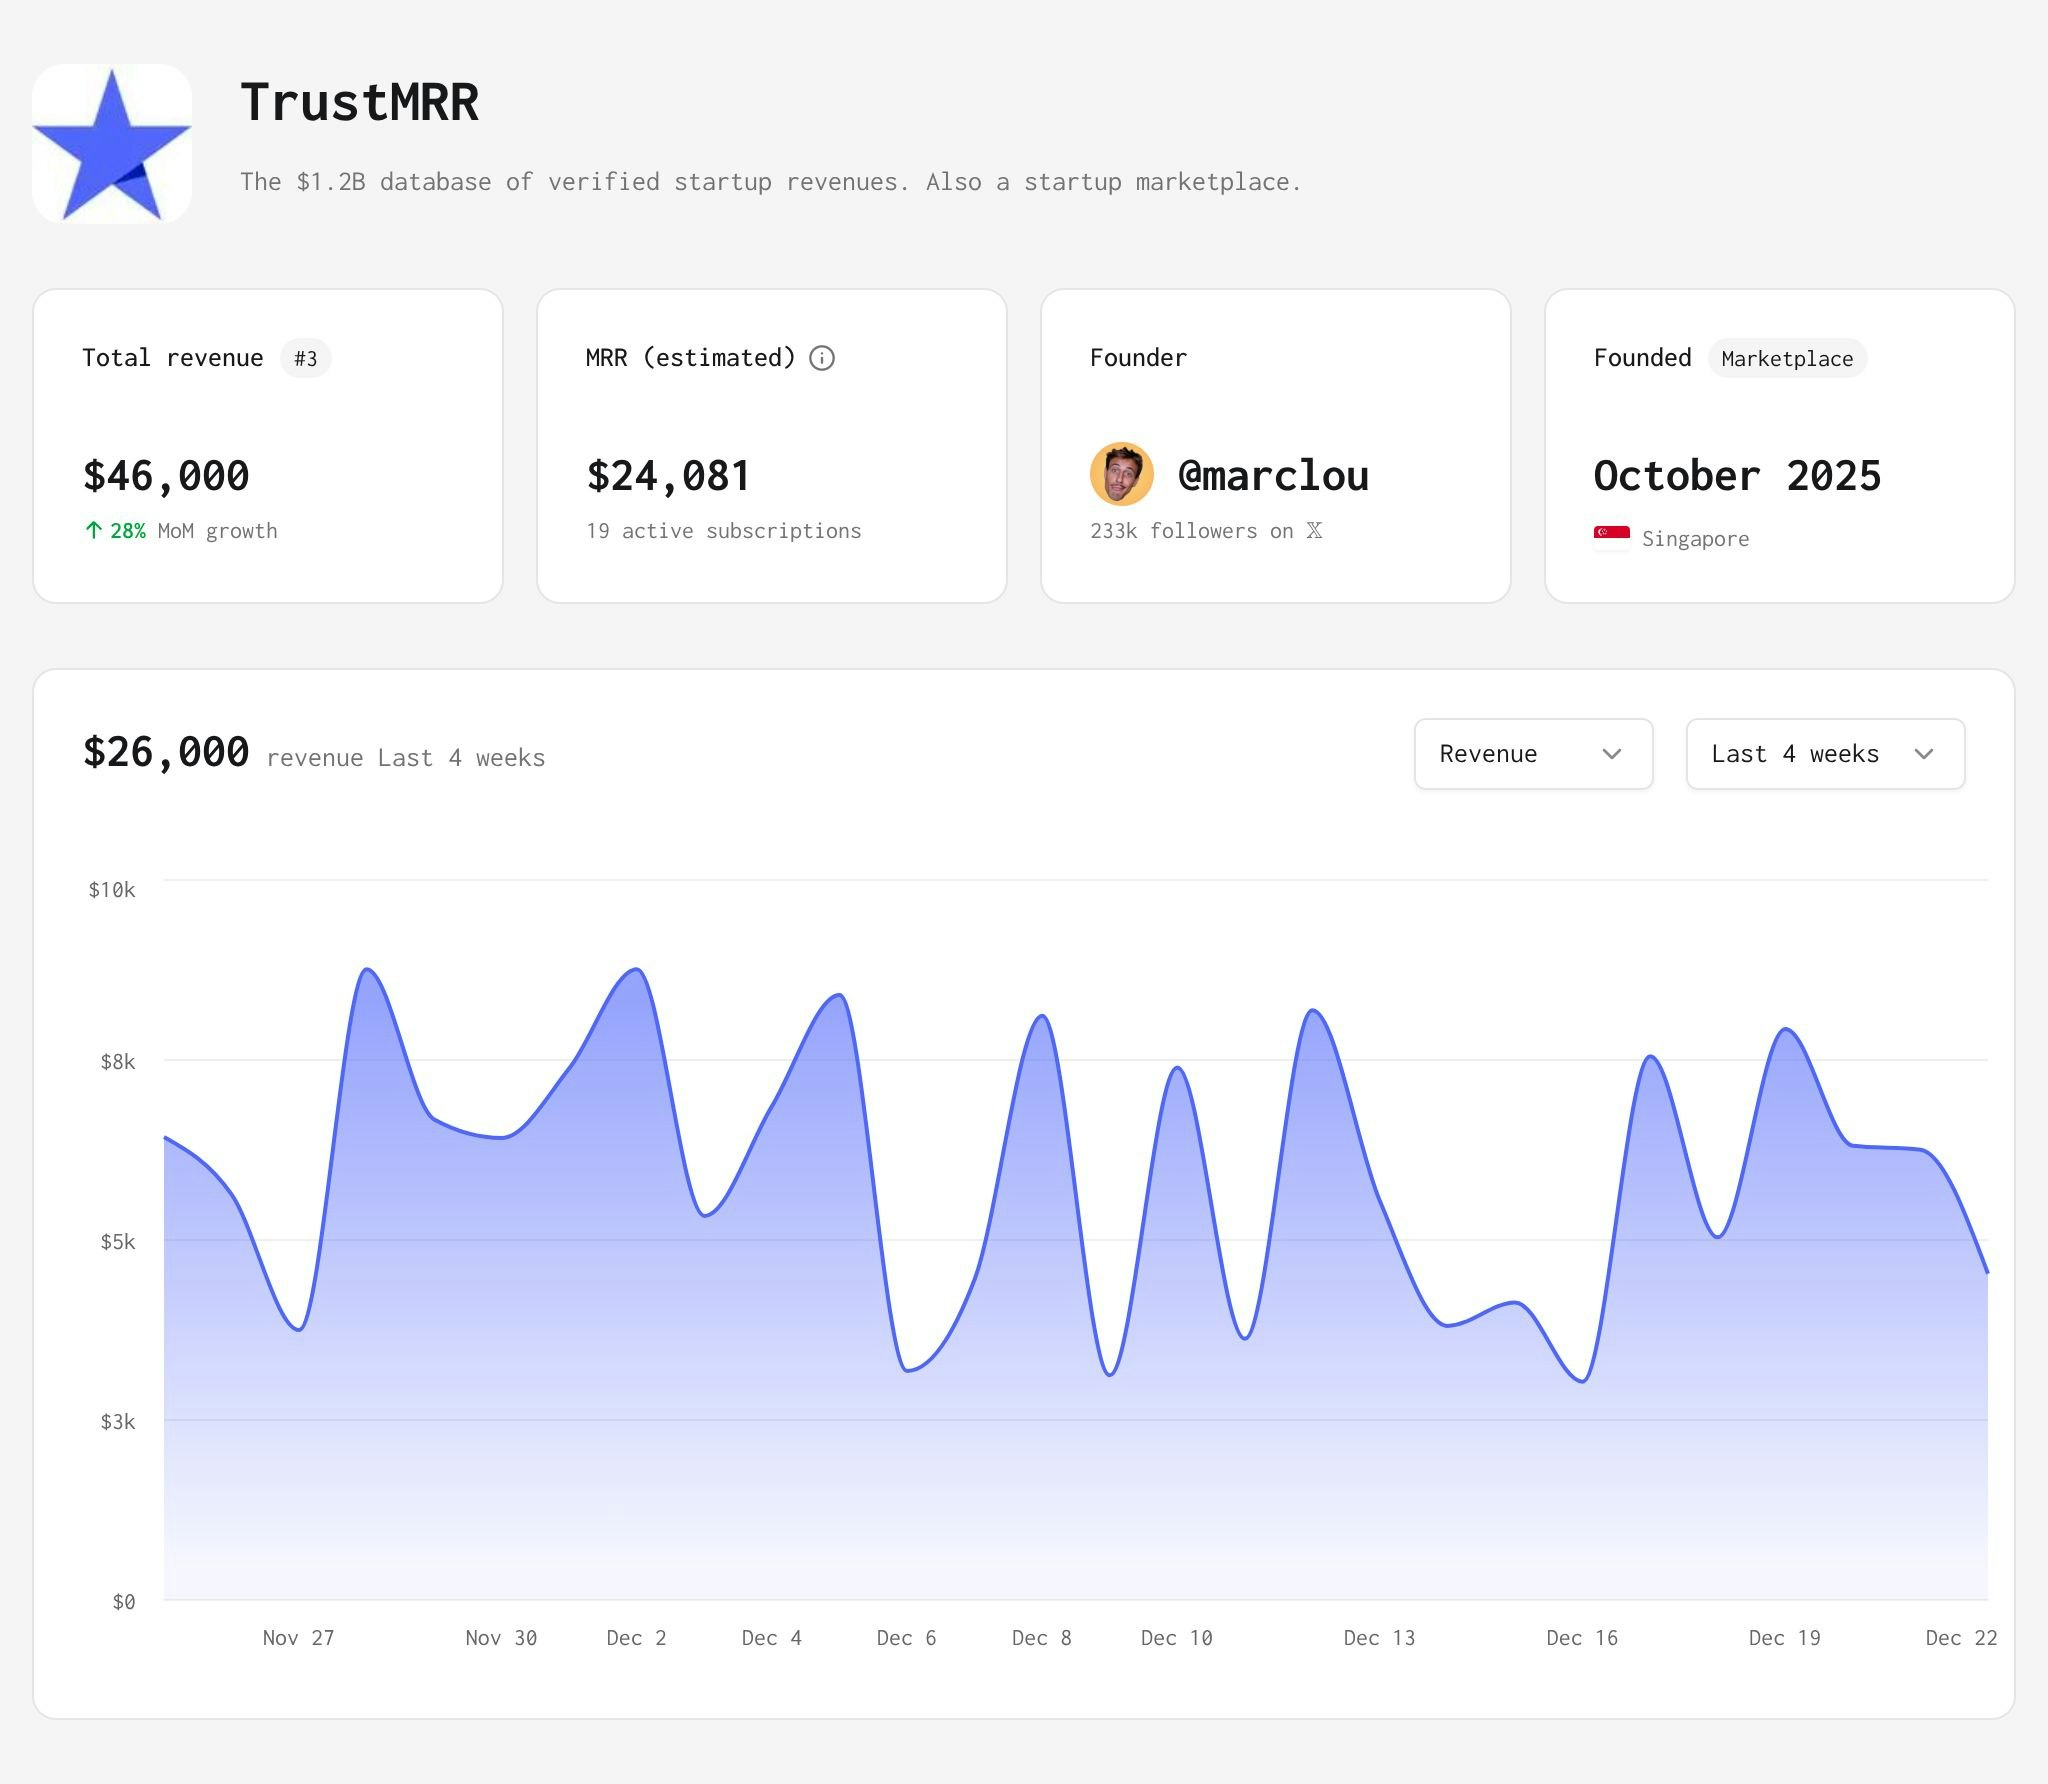Click the $46,000 total revenue figure
This screenshot has height=1784, width=2048.
(x=166, y=476)
